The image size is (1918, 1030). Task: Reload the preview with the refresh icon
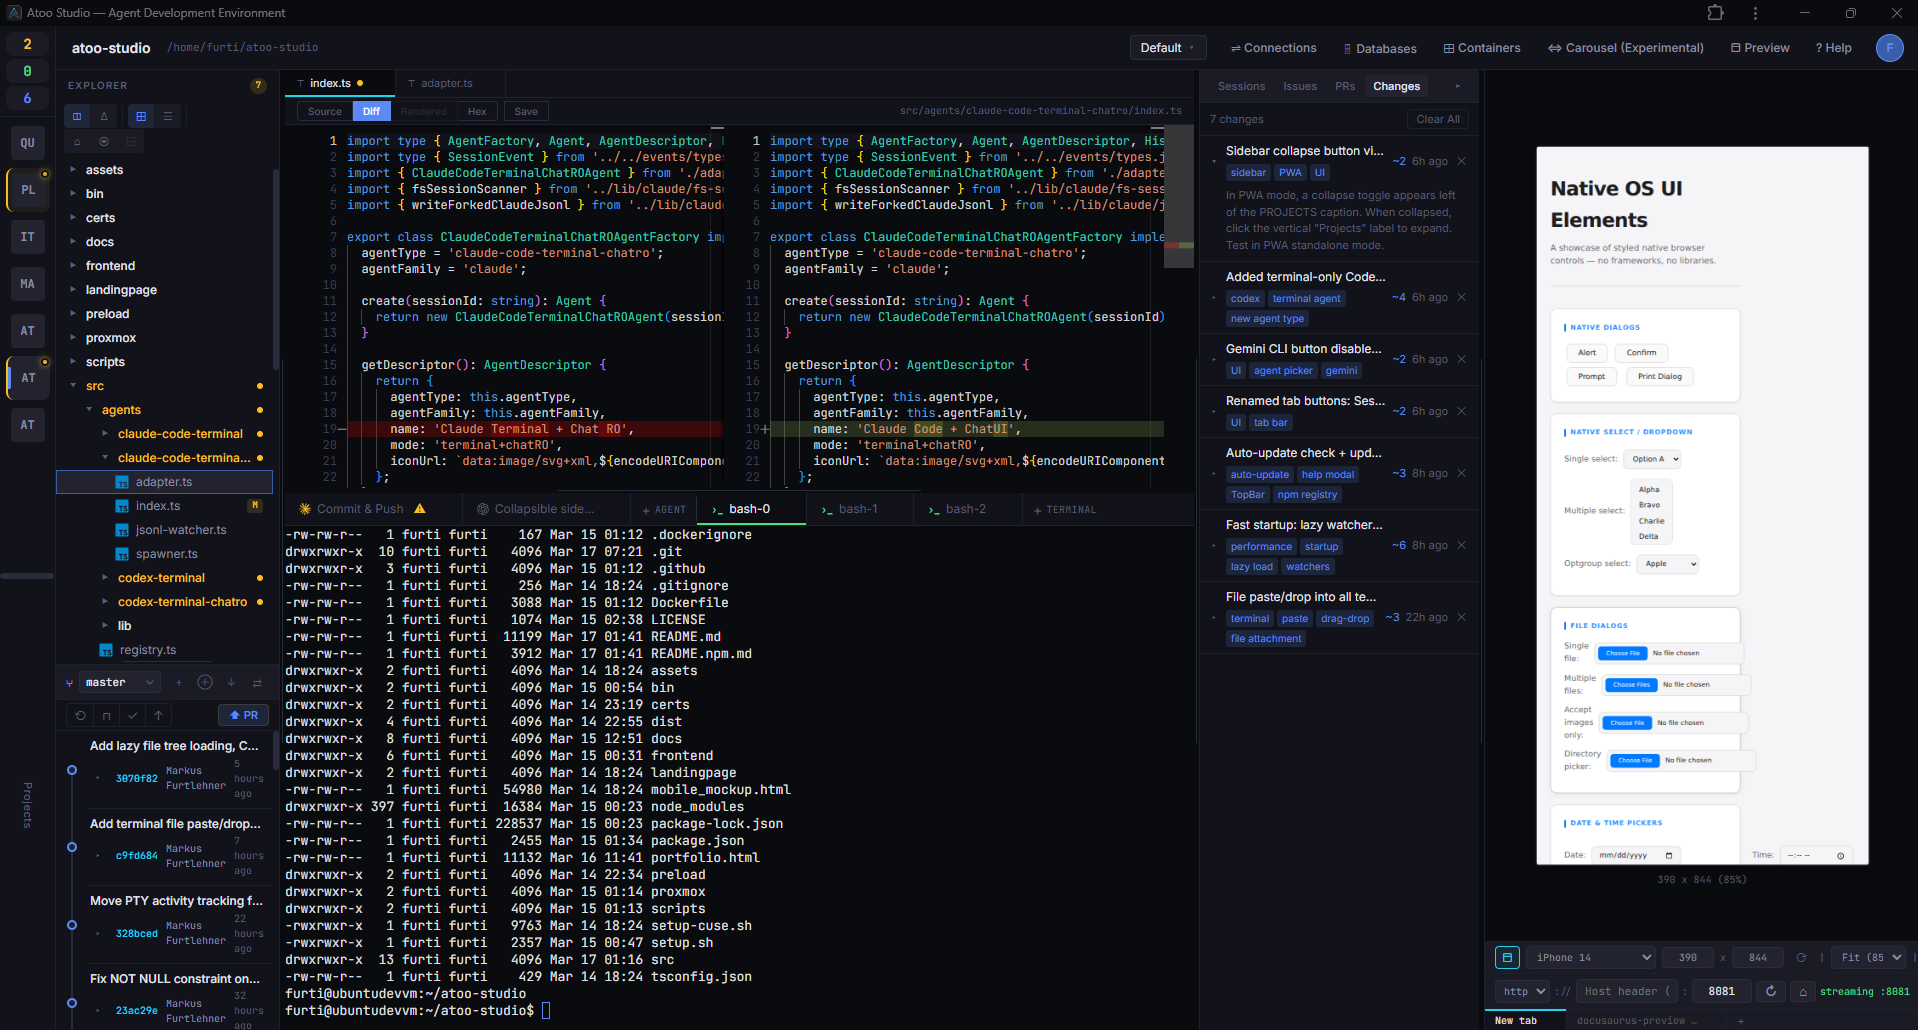click(x=1771, y=991)
